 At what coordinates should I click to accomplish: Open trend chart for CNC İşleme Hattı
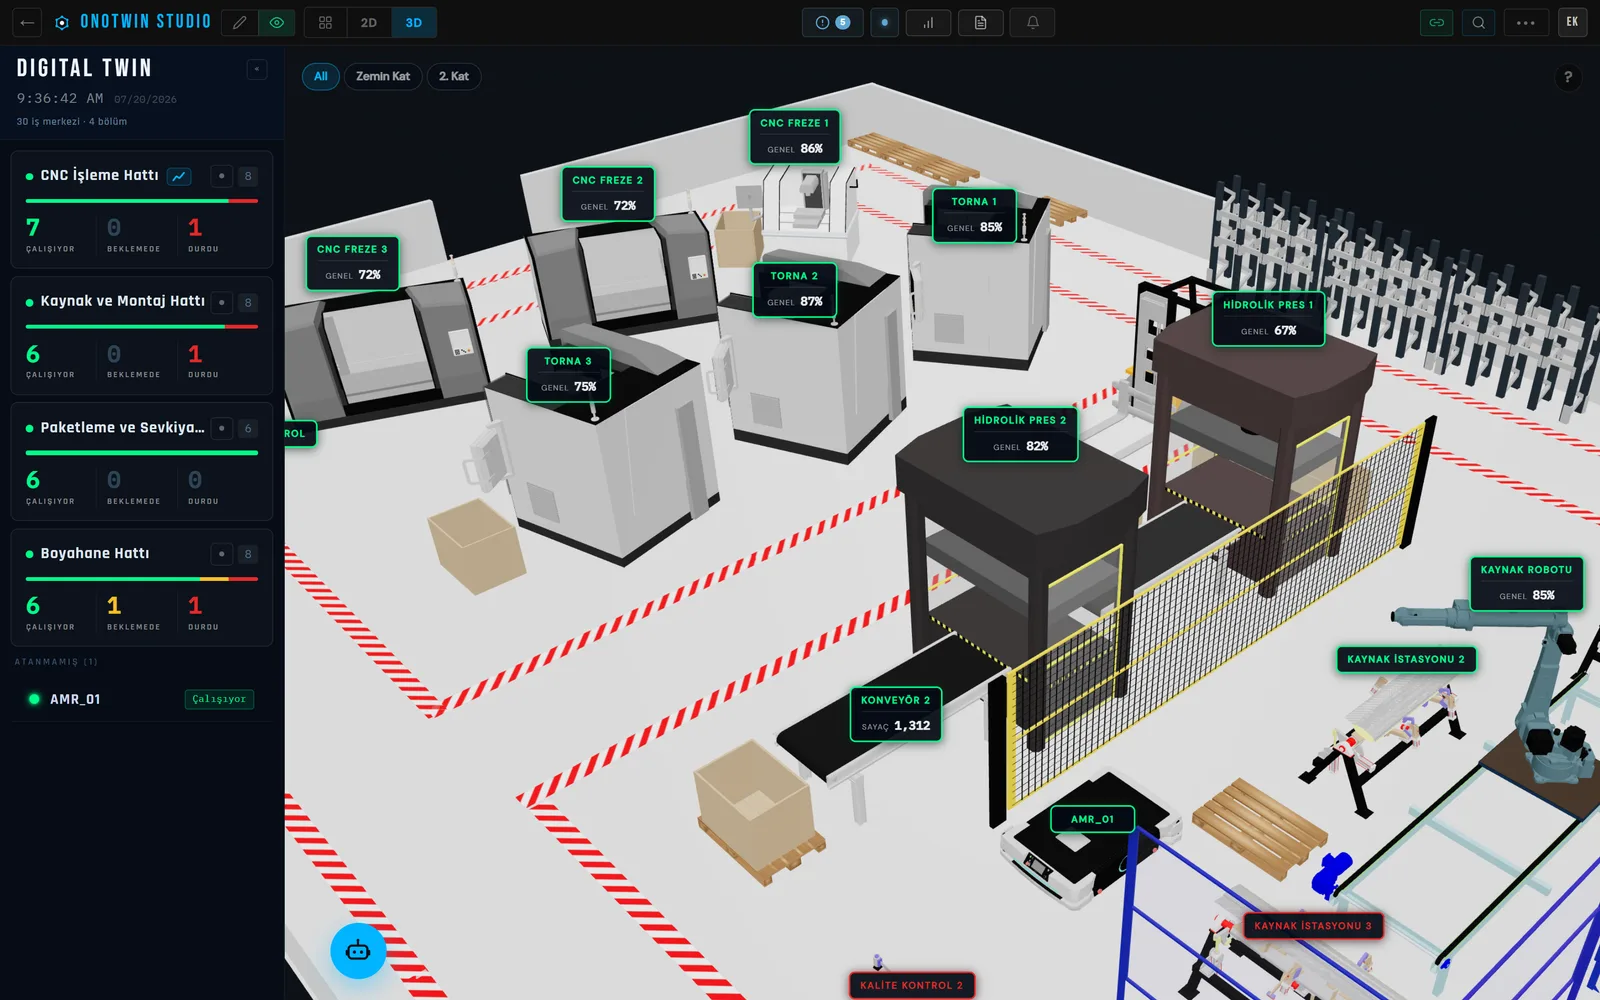(179, 176)
